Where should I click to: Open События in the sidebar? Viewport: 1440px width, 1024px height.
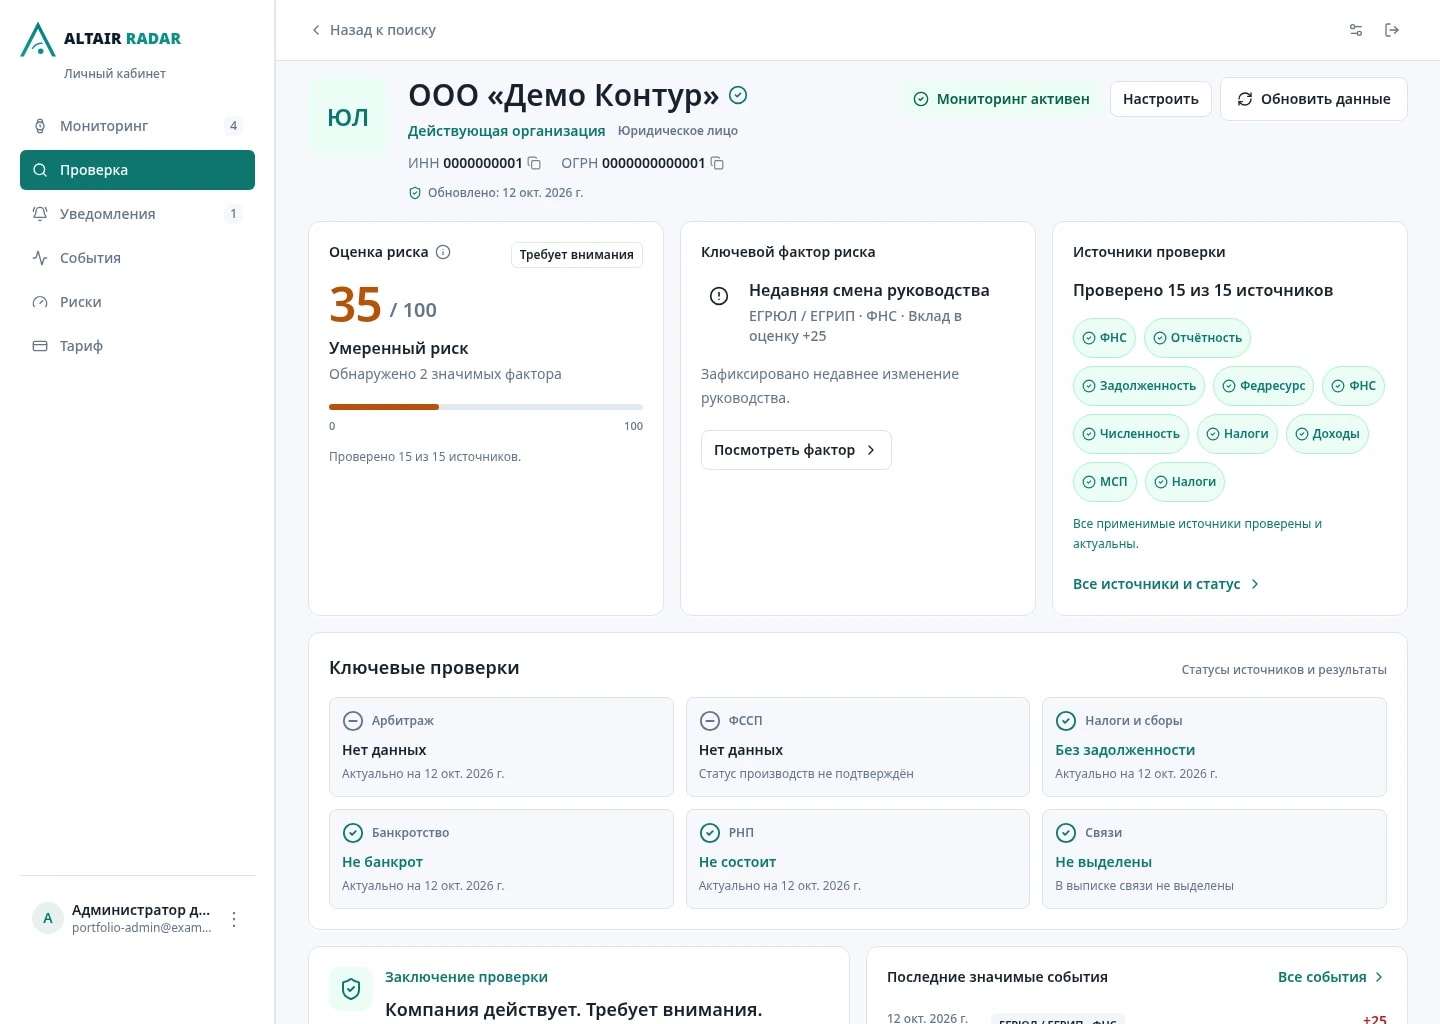[x=137, y=258]
